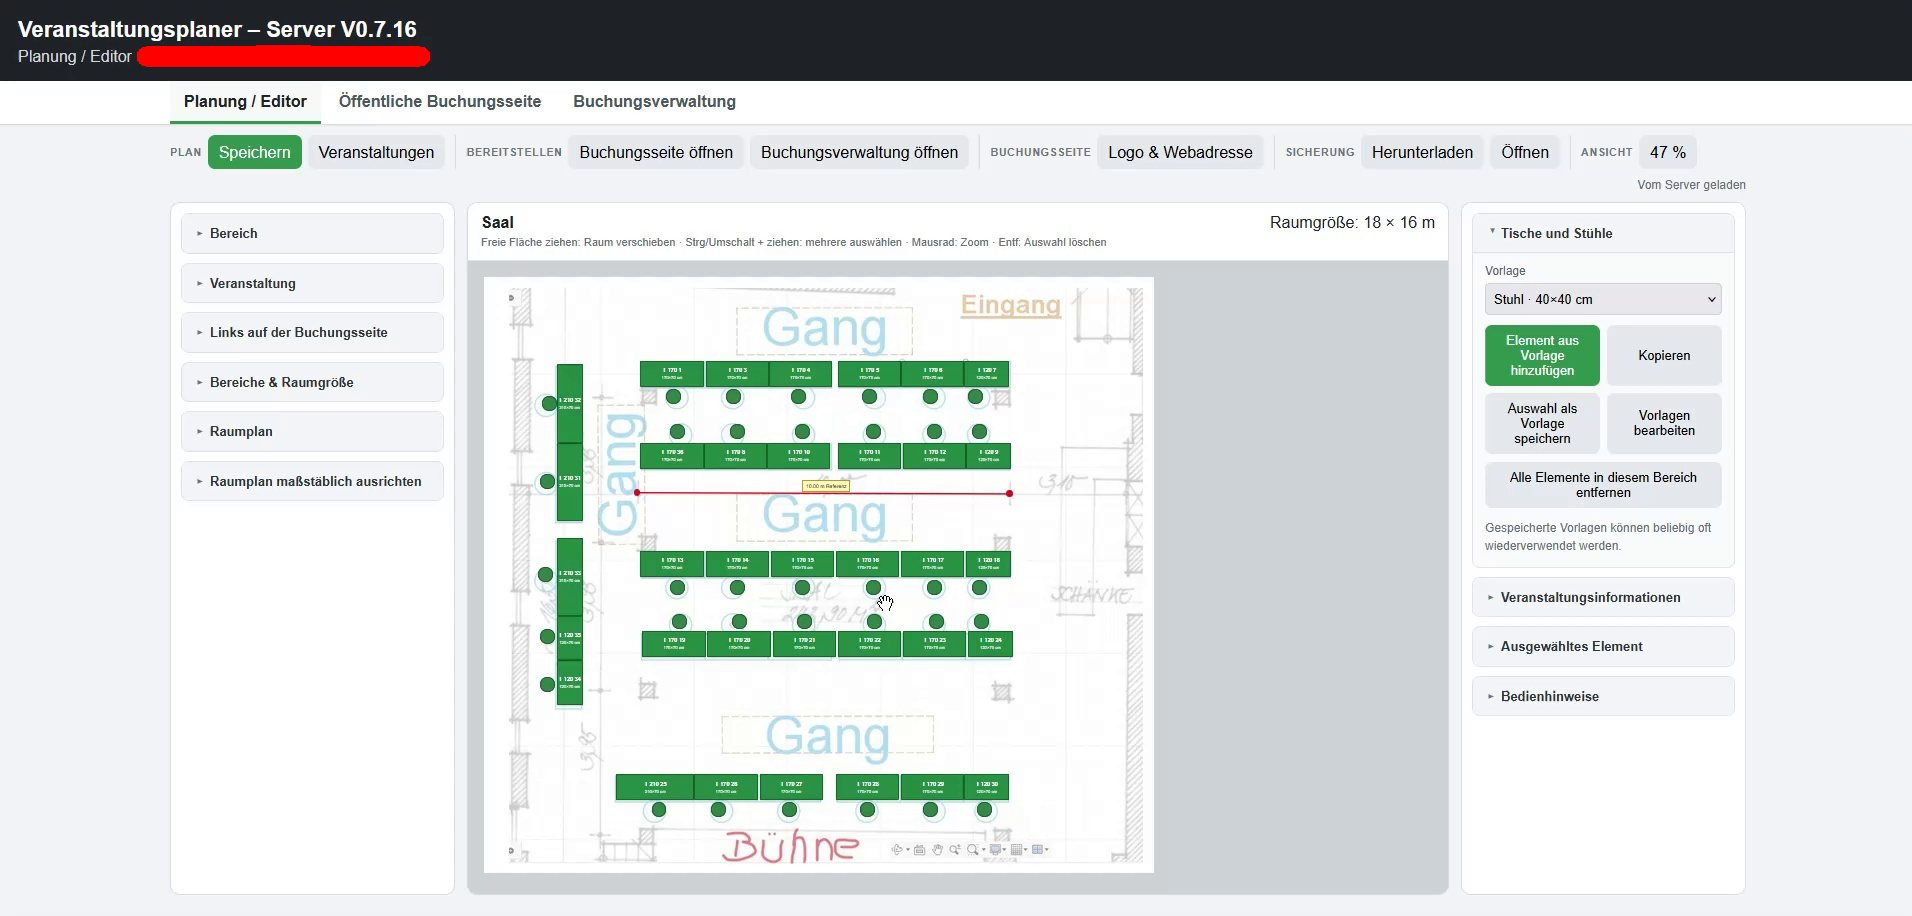Expand the Veranstaltung section

pos(312,283)
